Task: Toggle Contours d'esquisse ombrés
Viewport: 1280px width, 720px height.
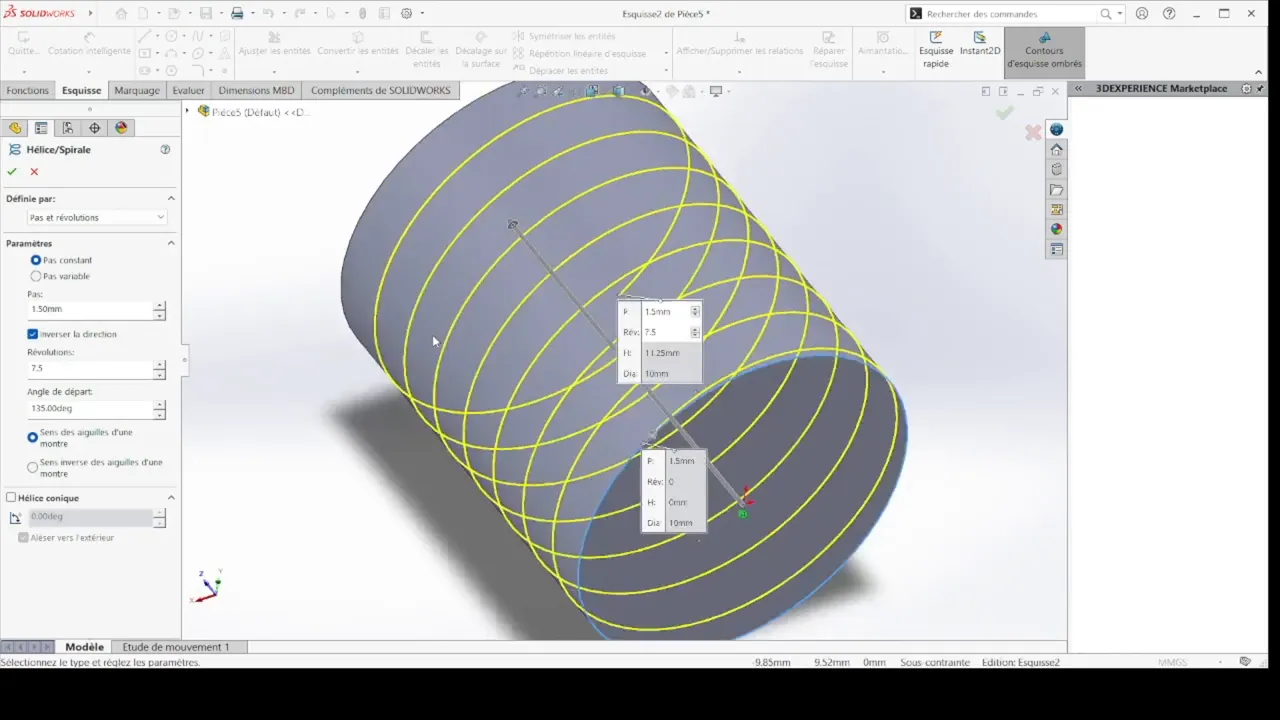Action: (1044, 51)
